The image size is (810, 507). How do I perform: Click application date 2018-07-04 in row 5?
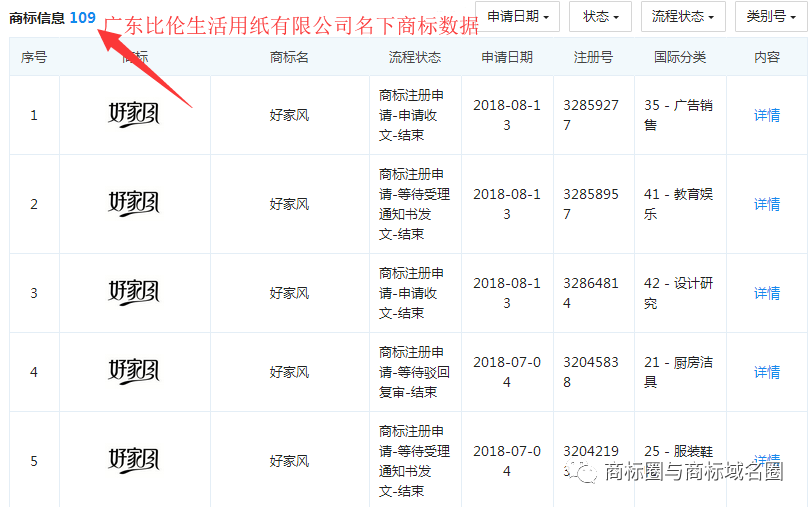[x=507, y=461]
